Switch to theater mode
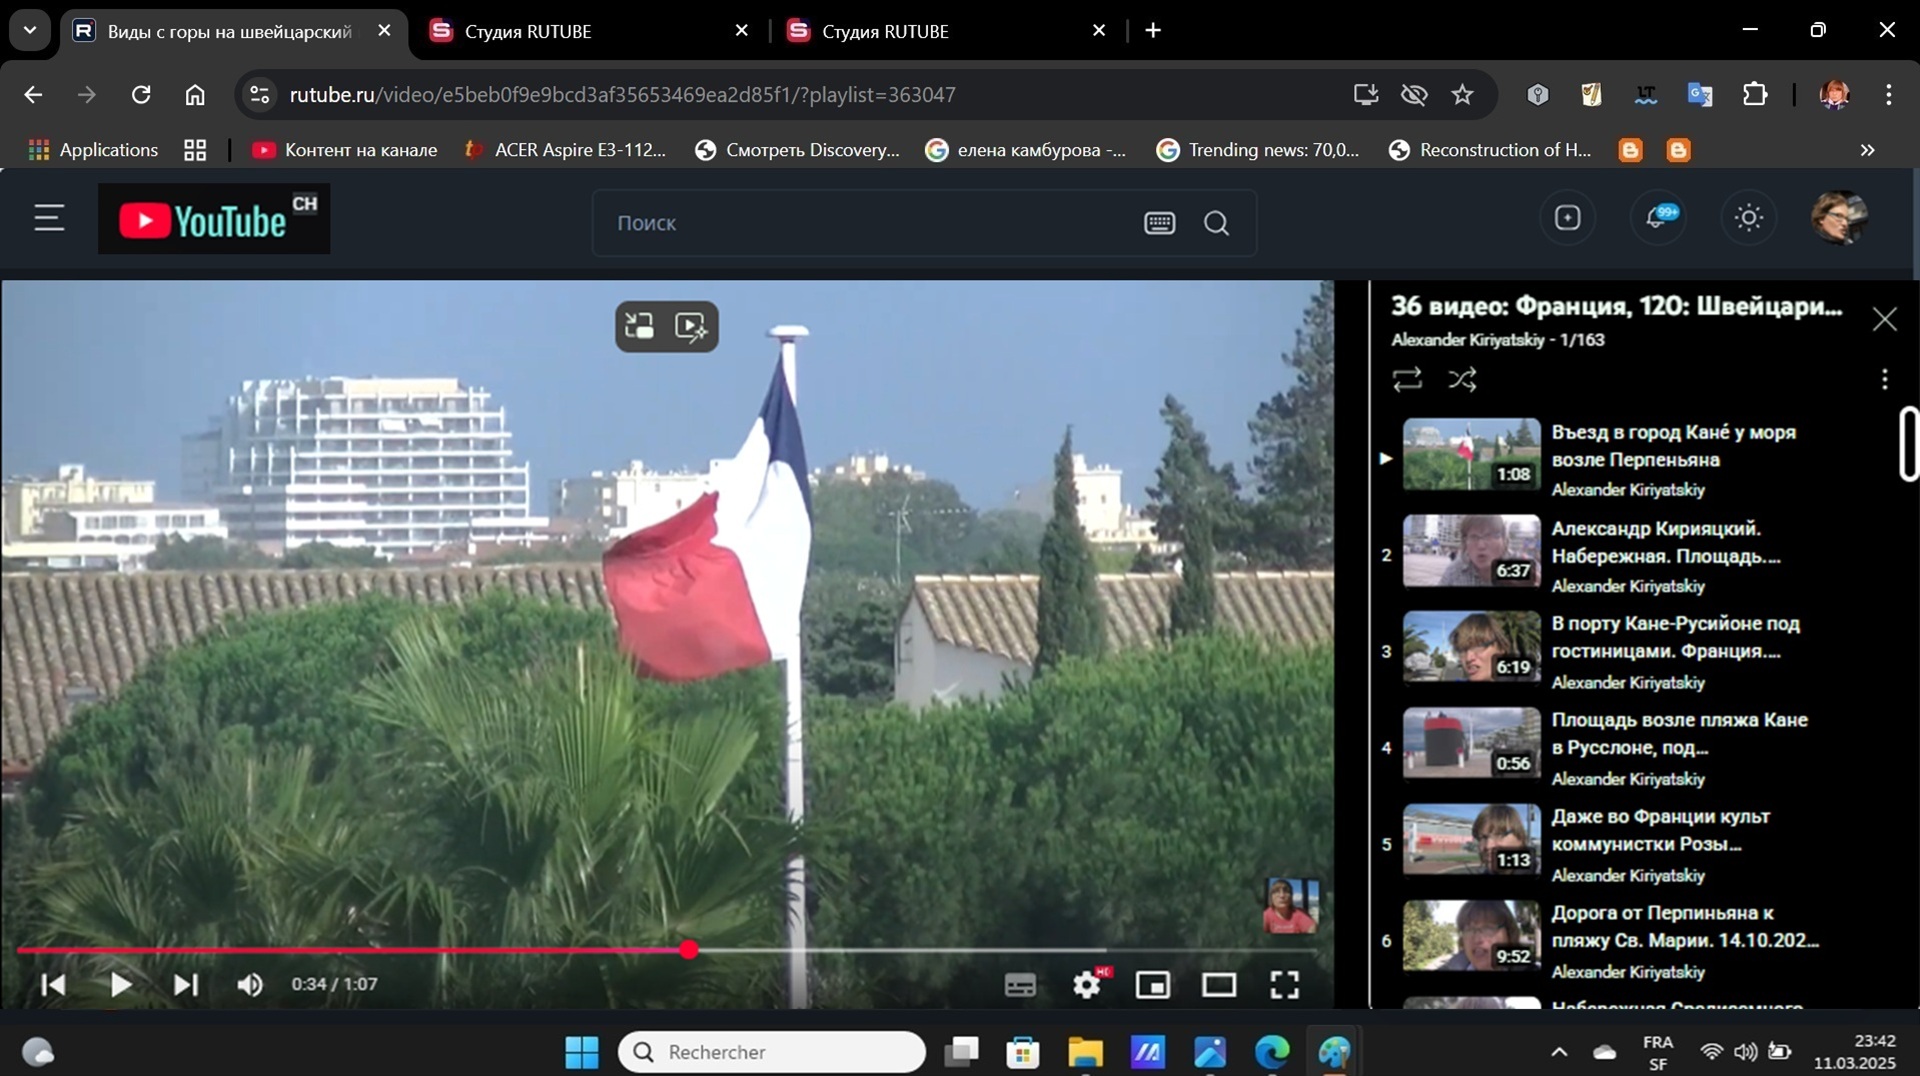The width and height of the screenshot is (1920, 1076). coord(1219,985)
